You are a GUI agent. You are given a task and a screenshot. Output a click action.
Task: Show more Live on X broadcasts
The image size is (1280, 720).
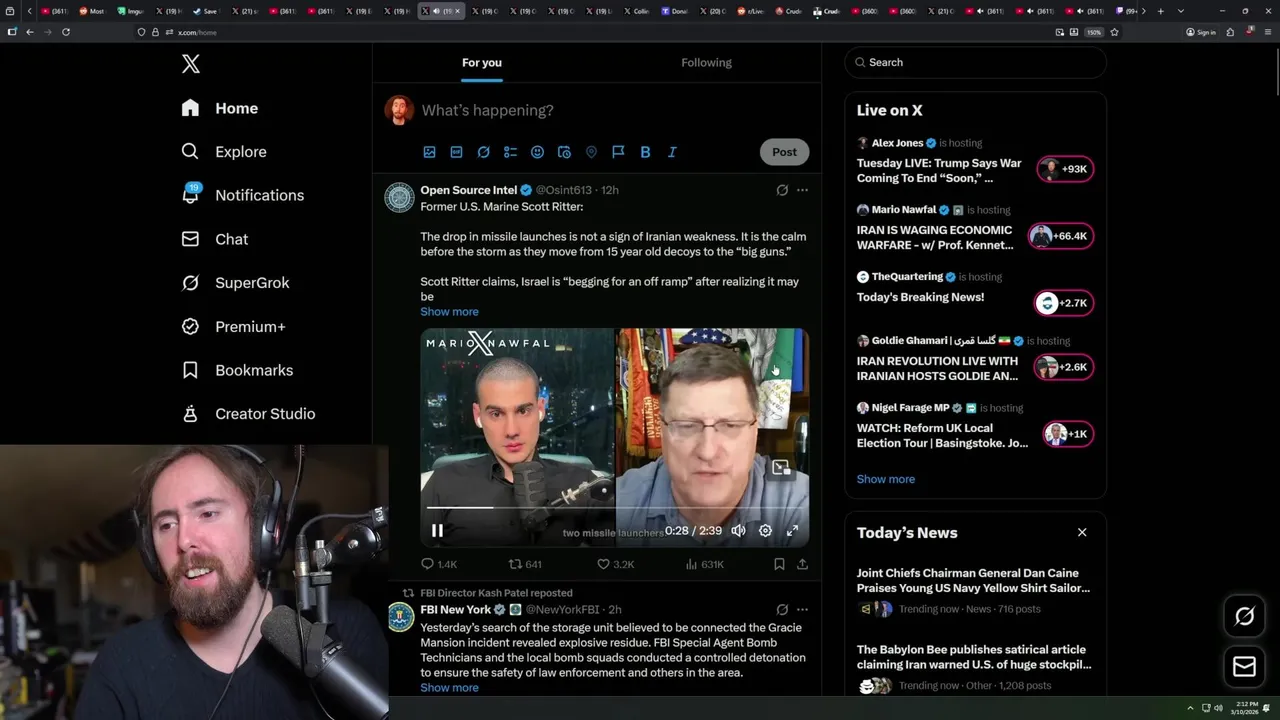point(886,479)
